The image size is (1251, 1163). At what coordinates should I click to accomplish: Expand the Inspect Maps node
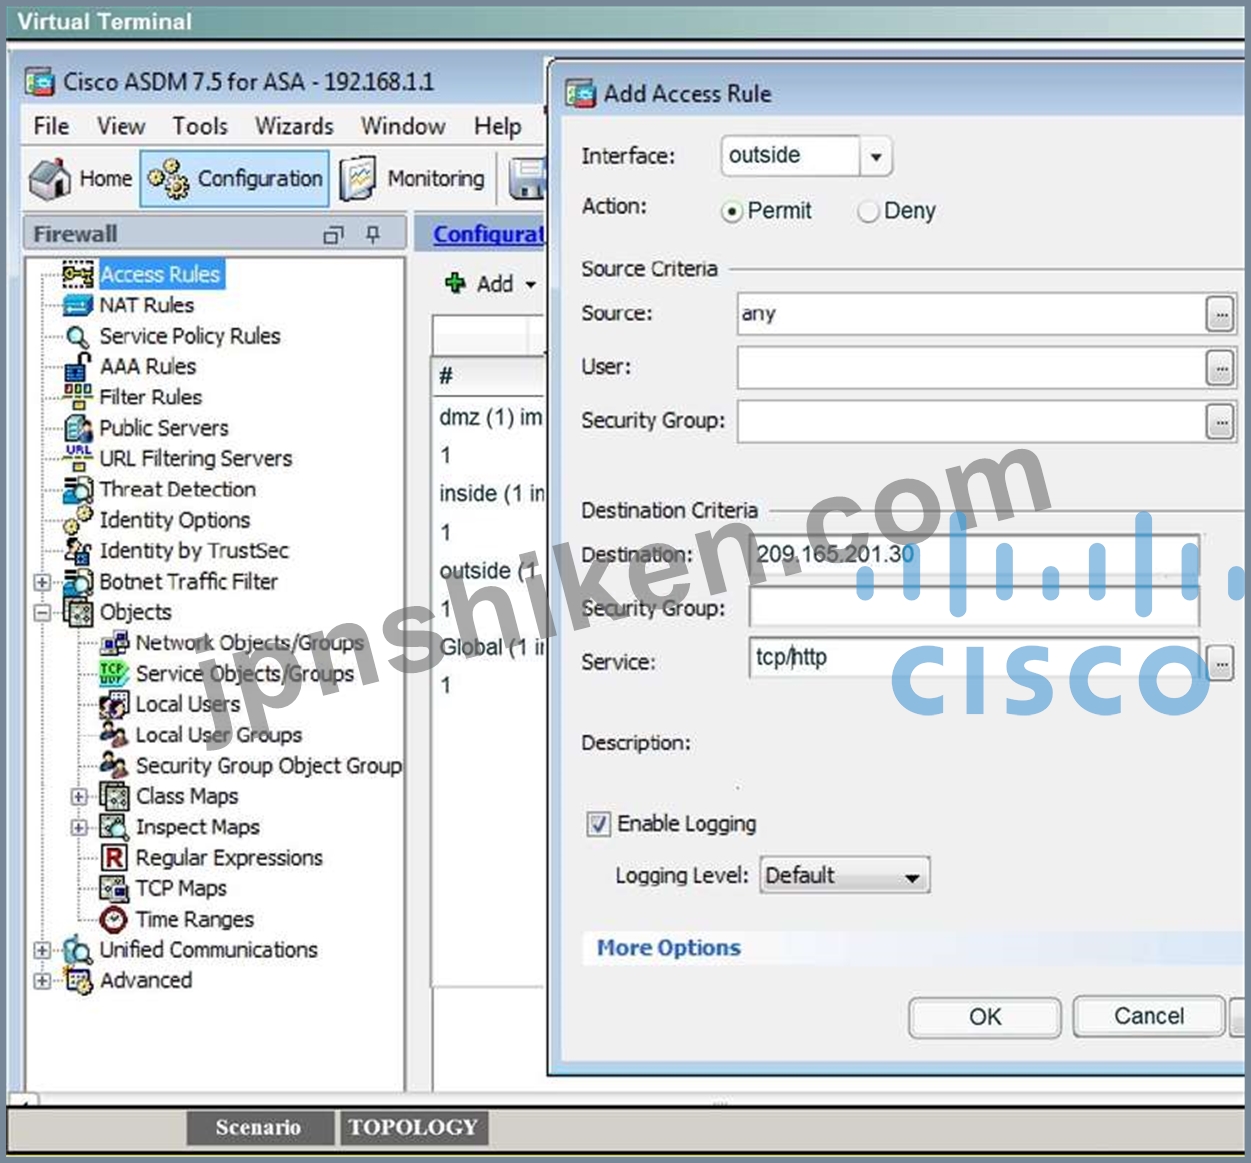(x=79, y=828)
